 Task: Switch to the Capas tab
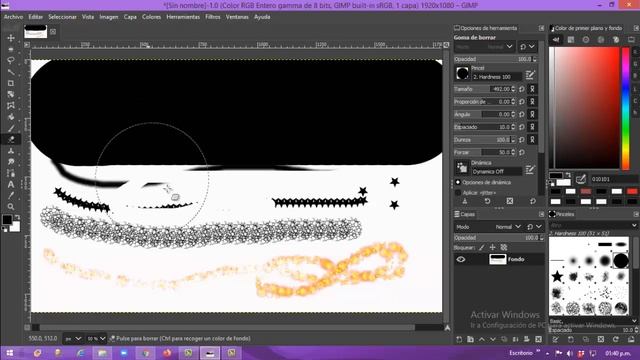[464, 214]
